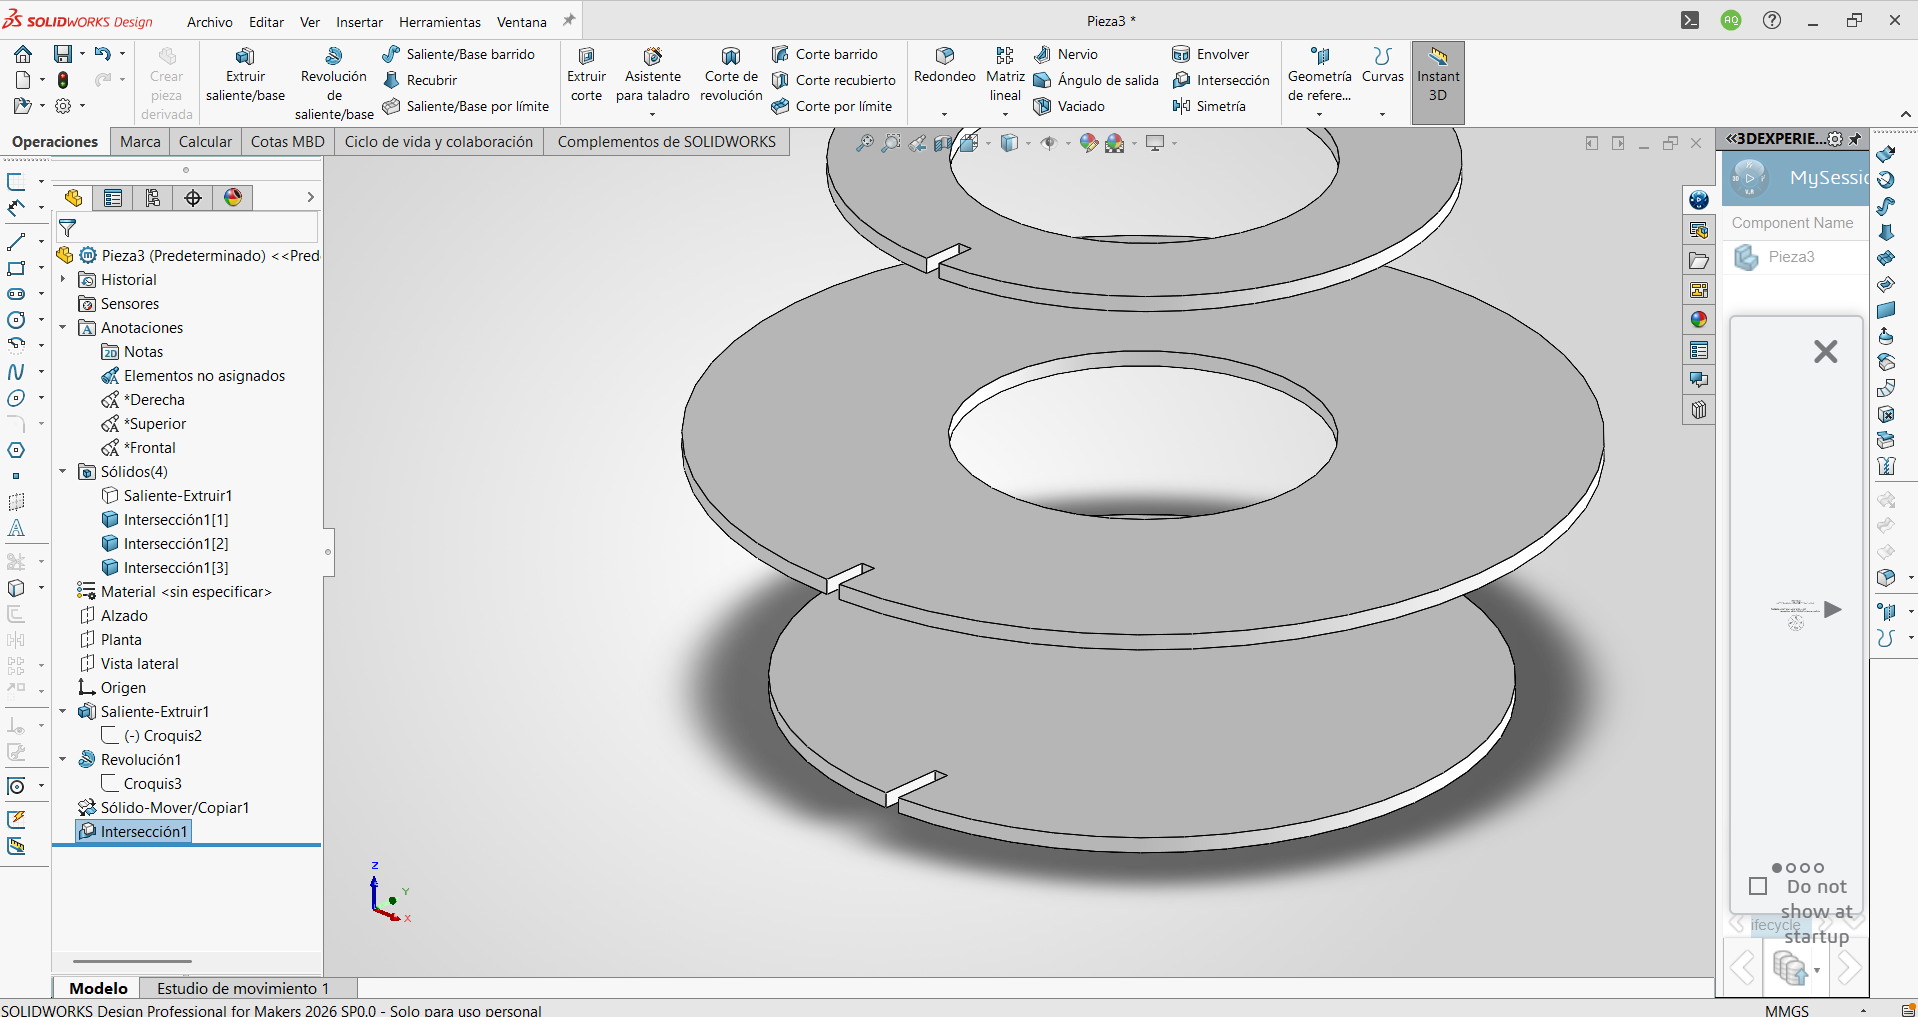Screen dimensions: 1918x1017
Task: Collapse the Anotaciones tree node
Action: click(62, 328)
